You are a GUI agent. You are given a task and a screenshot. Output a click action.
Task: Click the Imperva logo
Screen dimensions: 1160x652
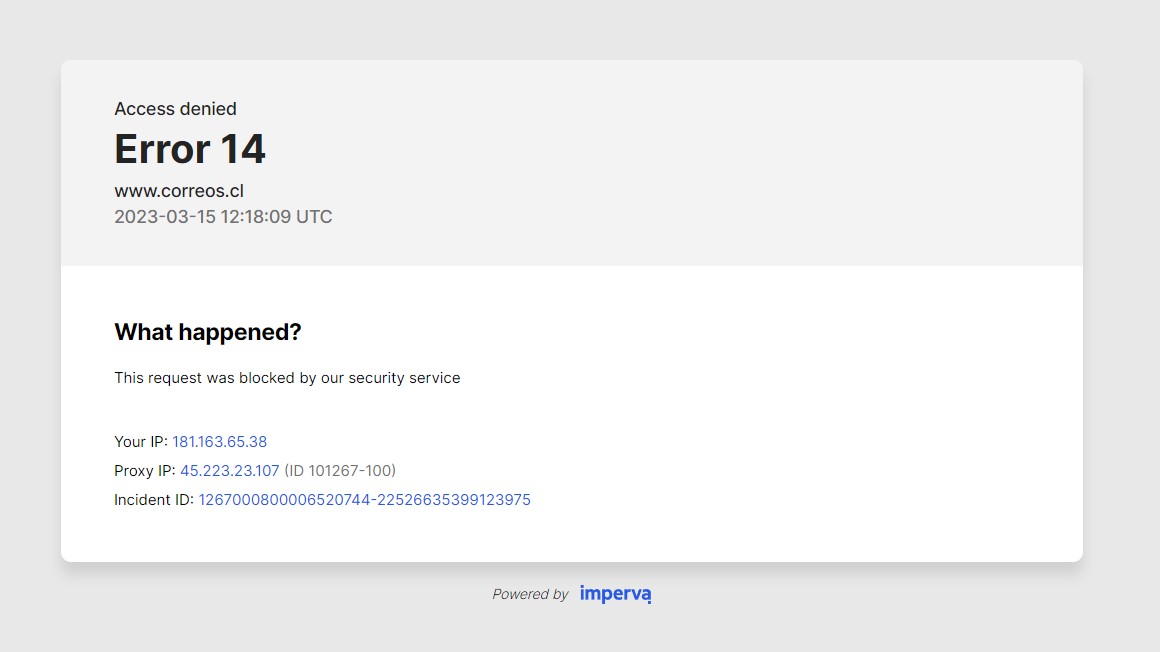[x=615, y=594]
